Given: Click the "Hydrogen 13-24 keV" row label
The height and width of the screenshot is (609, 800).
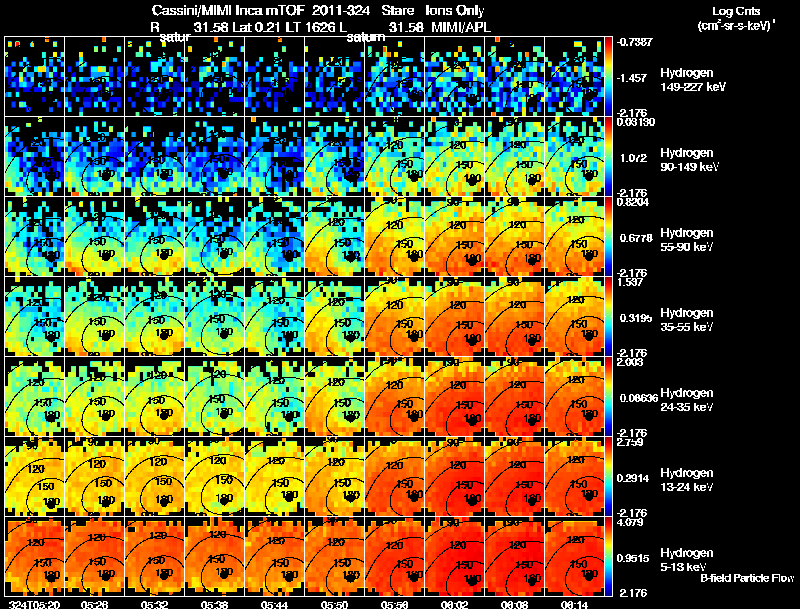Looking at the screenshot, I should [x=687, y=480].
